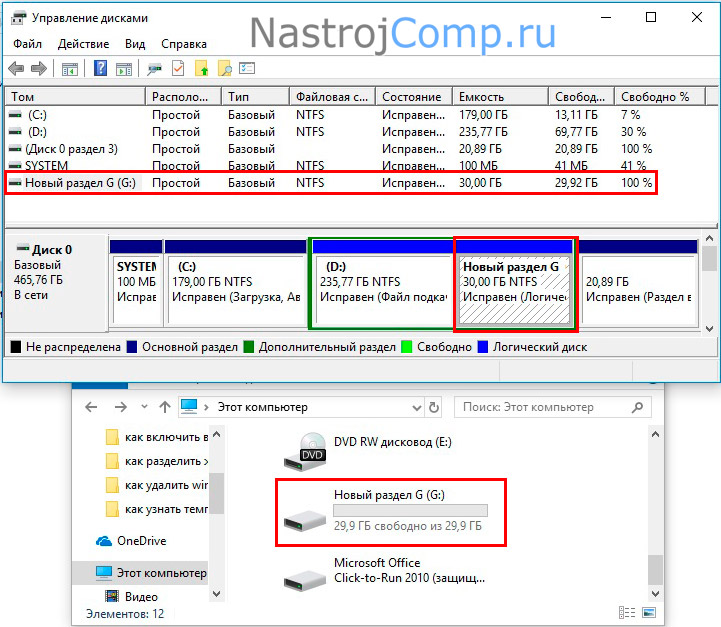This screenshot has width=721, height=627.
Task: Click the Explorer file list scroll down arrow
Action: [x=655, y=593]
